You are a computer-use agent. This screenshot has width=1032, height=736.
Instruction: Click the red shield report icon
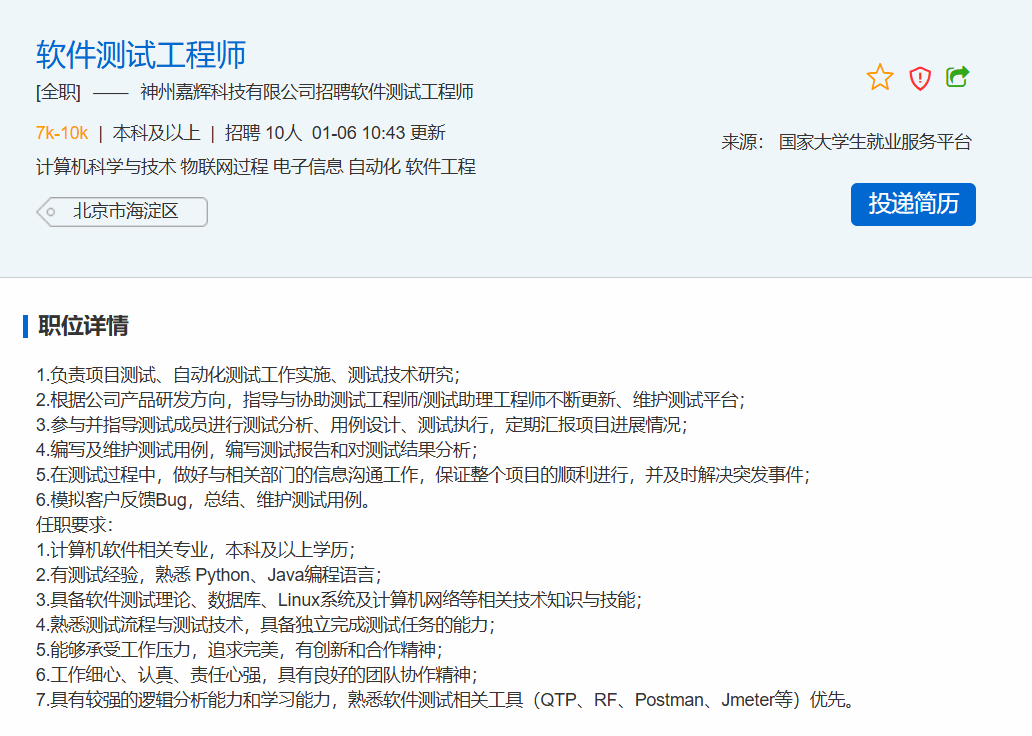pyautogui.click(x=920, y=78)
